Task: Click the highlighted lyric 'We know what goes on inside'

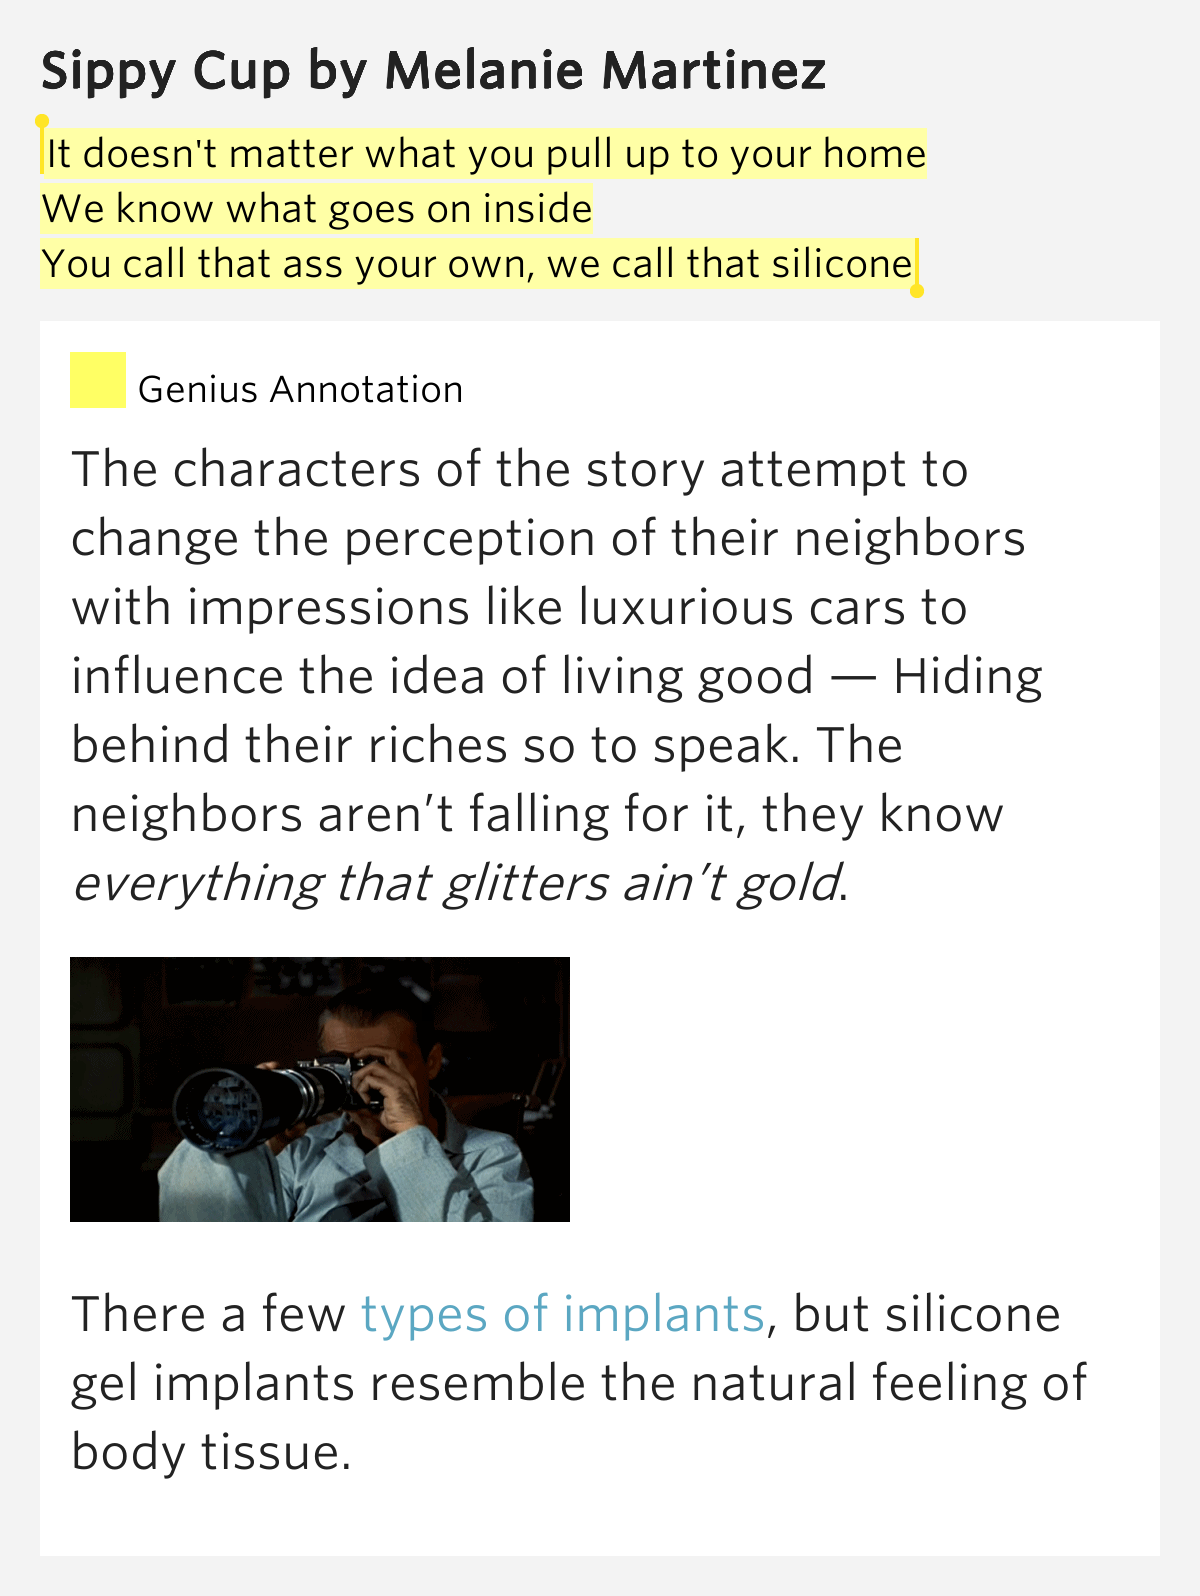Action: coord(317,209)
